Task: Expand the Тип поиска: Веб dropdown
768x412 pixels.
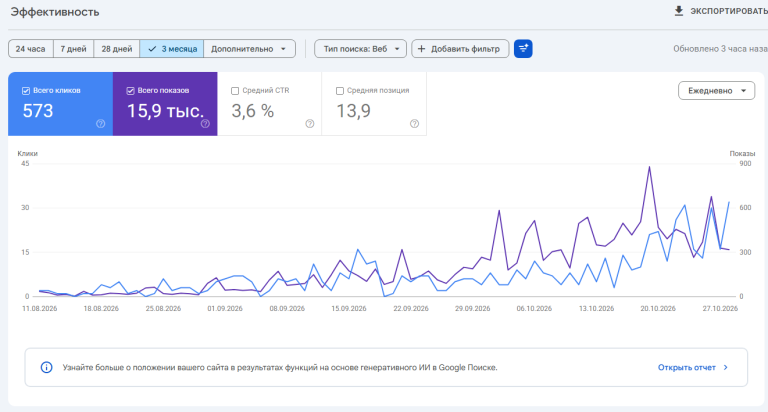Action: point(360,48)
